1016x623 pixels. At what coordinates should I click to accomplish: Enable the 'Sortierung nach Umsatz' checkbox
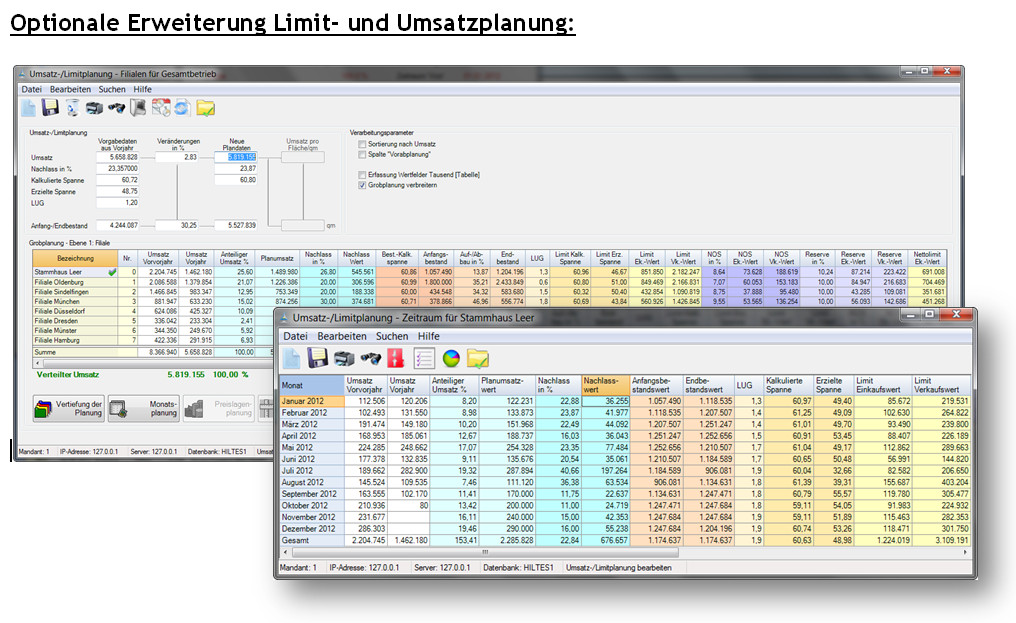362,144
